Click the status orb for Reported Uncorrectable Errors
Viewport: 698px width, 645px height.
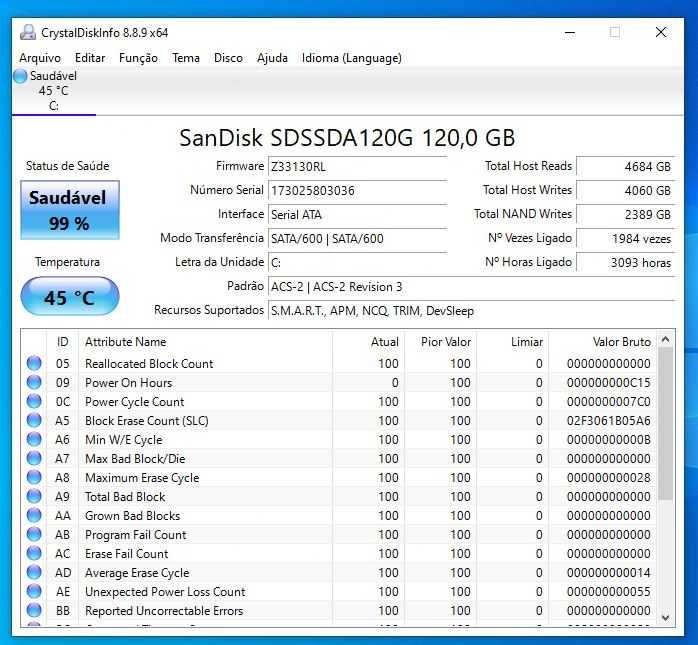[x=34, y=611]
